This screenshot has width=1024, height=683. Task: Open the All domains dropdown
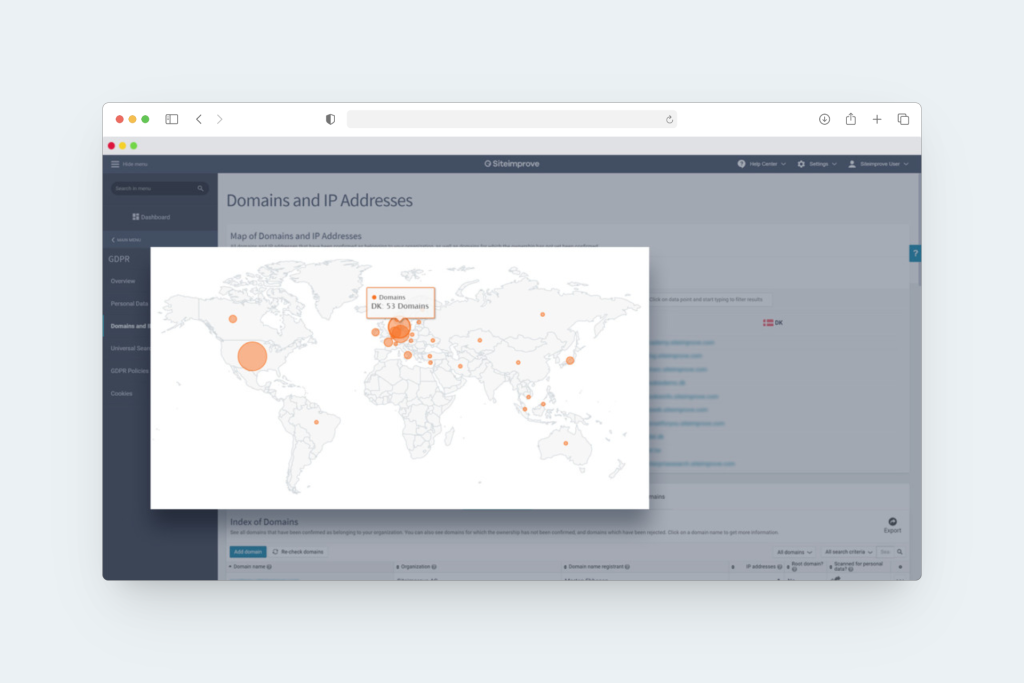[797, 551]
